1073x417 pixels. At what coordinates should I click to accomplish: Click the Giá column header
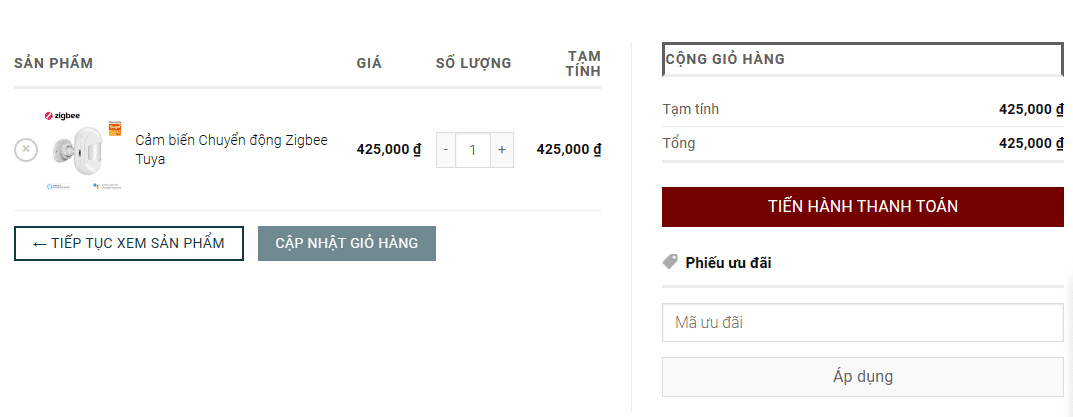(369, 63)
